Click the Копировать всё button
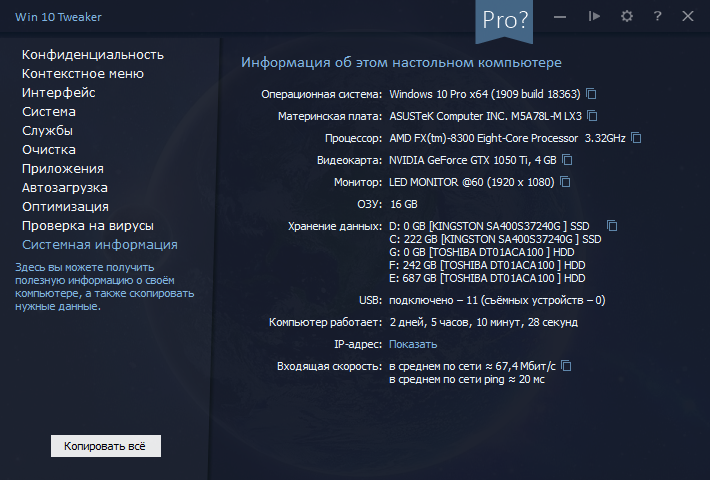This screenshot has width=710, height=480. coord(106,446)
